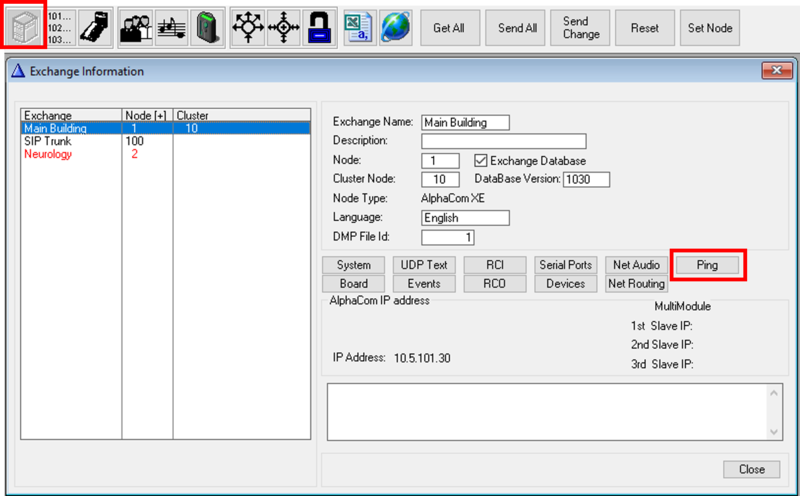
Task: Open the Devices button
Action: (x=565, y=284)
